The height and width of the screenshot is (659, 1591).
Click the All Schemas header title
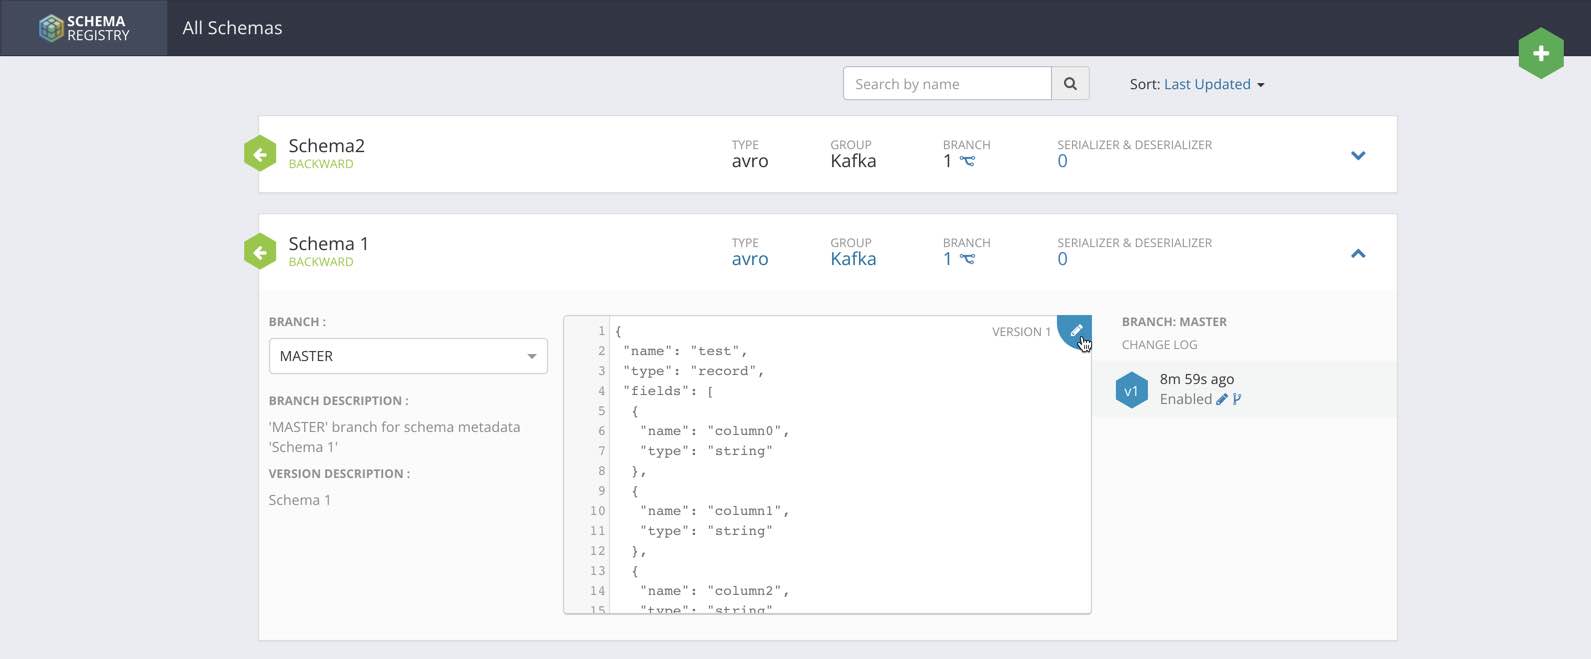tap(232, 28)
